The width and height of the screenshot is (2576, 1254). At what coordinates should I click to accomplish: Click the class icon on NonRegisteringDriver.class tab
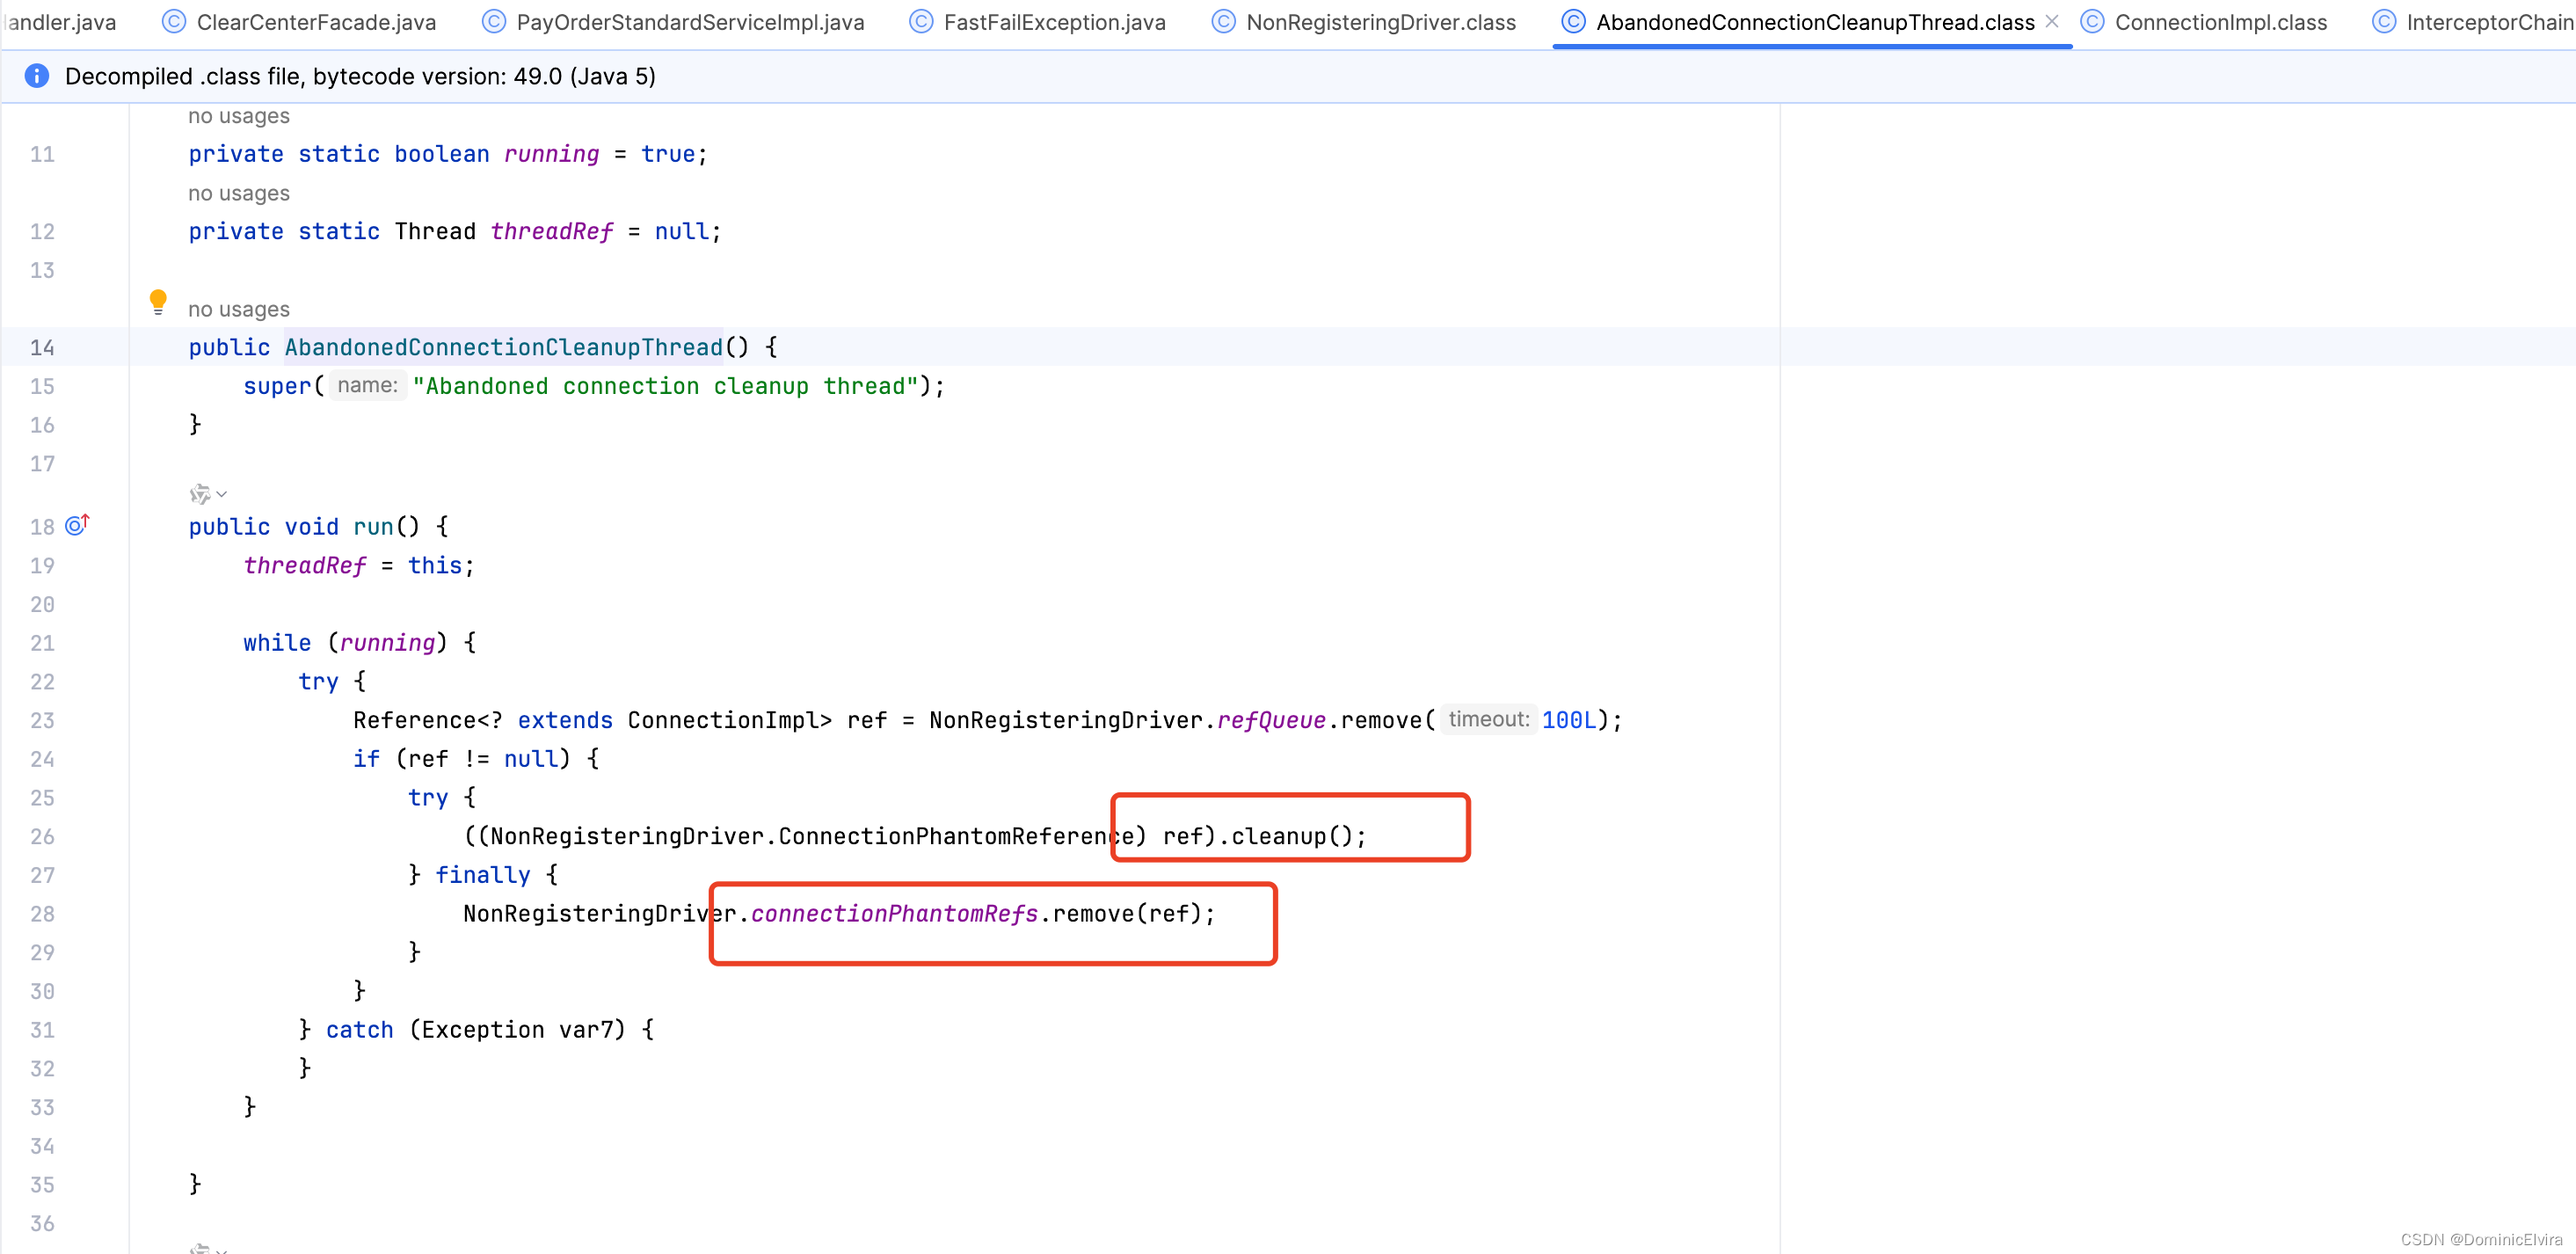point(1223,21)
